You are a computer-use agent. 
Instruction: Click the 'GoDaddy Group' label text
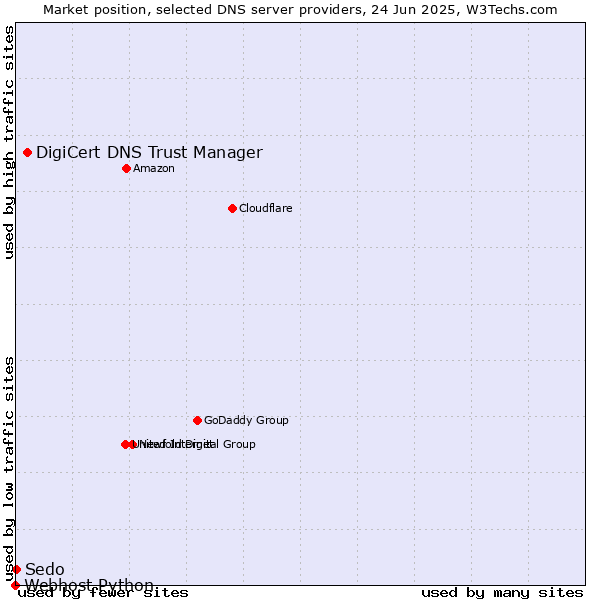(x=246, y=421)
